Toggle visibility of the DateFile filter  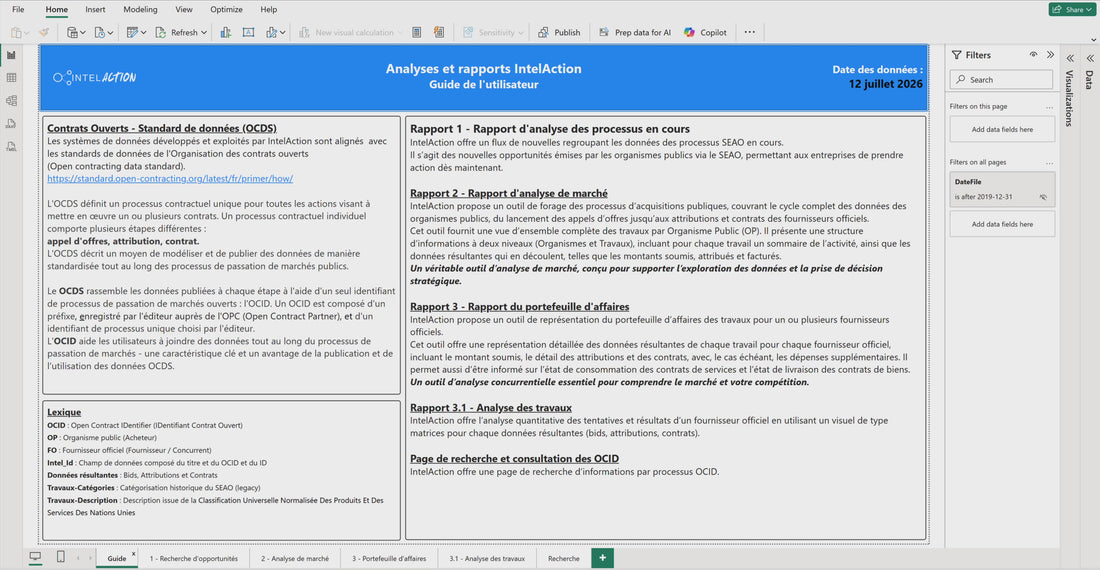(1043, 197)
